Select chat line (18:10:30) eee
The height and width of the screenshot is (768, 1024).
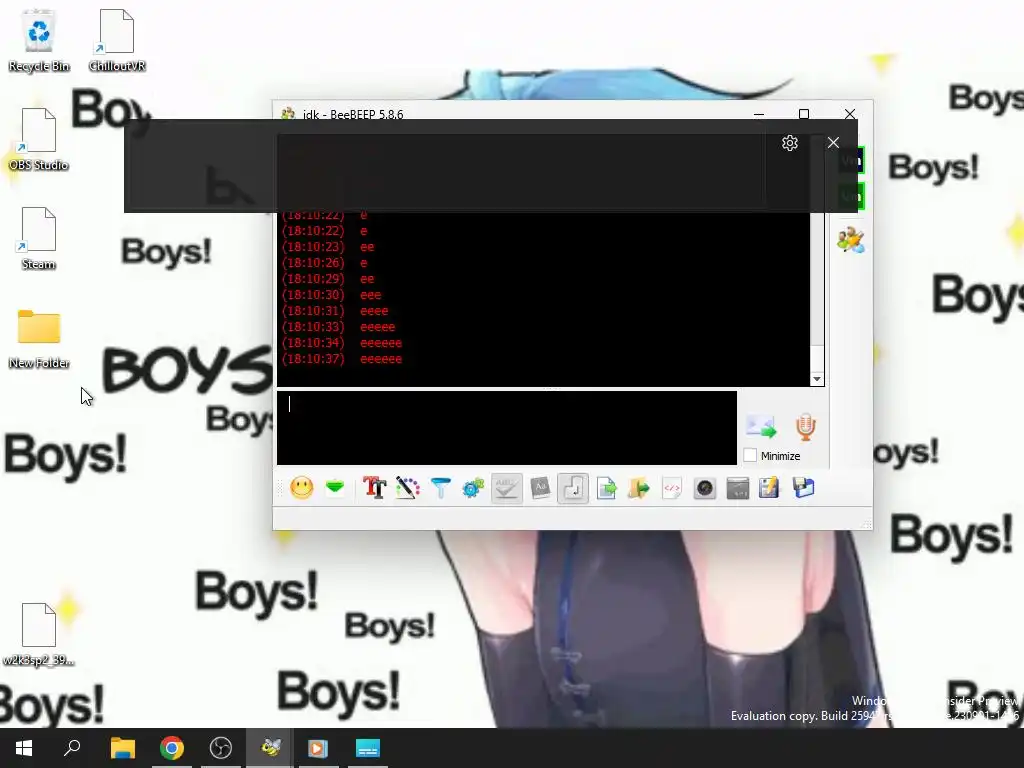point(332,295)
